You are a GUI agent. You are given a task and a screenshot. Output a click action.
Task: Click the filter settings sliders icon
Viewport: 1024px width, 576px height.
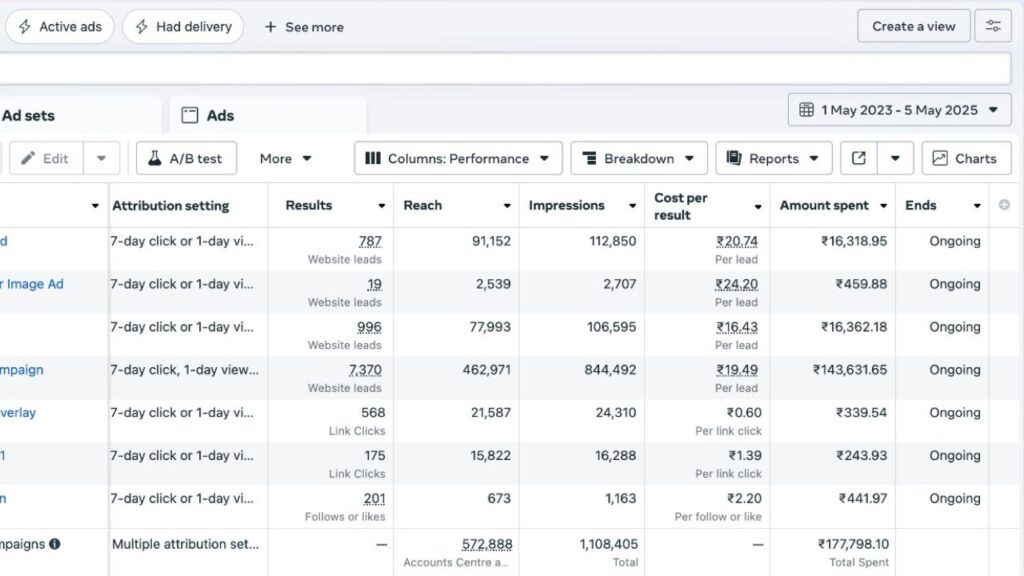click(993, 26)
